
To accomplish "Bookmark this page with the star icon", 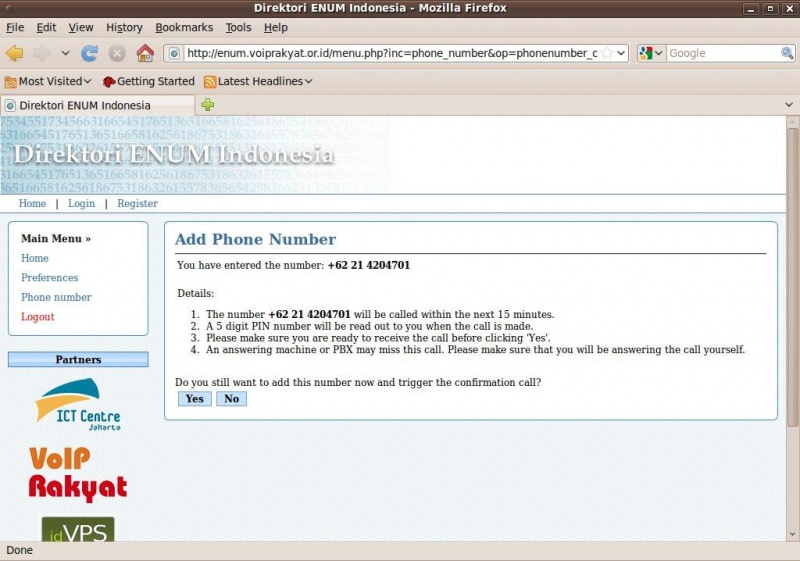I will click(606, 53).
